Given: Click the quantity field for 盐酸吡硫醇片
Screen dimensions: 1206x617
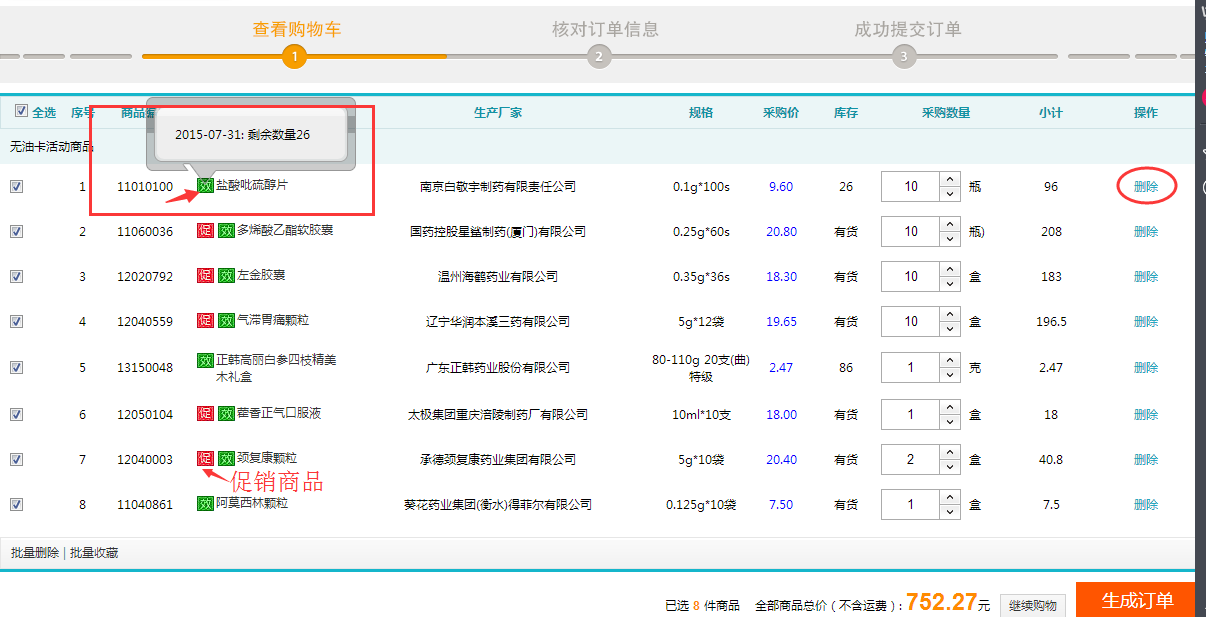Looking at the screenshot, I should pyautogui.click(x=911, y=186).
